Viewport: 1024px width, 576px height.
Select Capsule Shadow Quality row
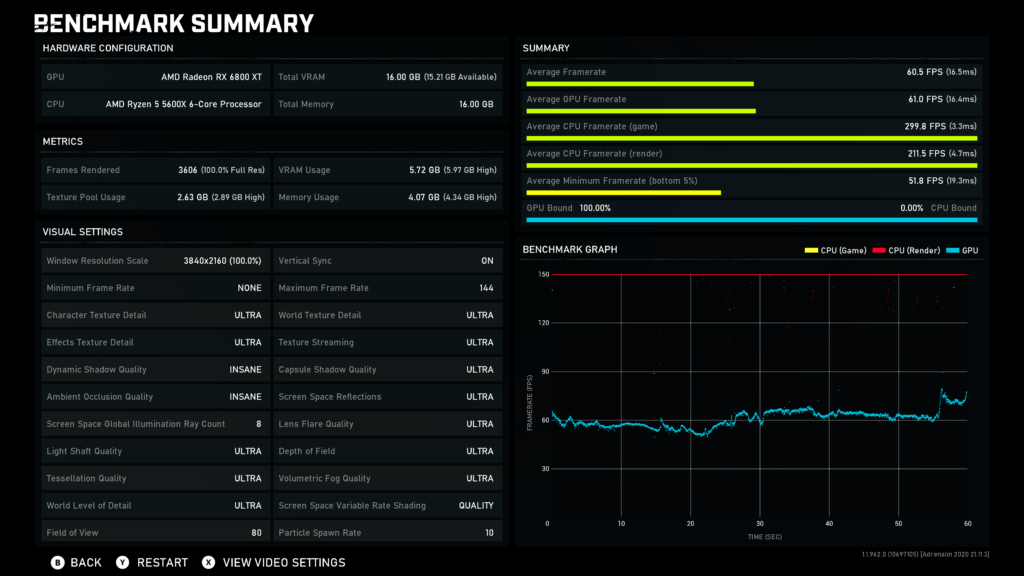tap(388, 370)
